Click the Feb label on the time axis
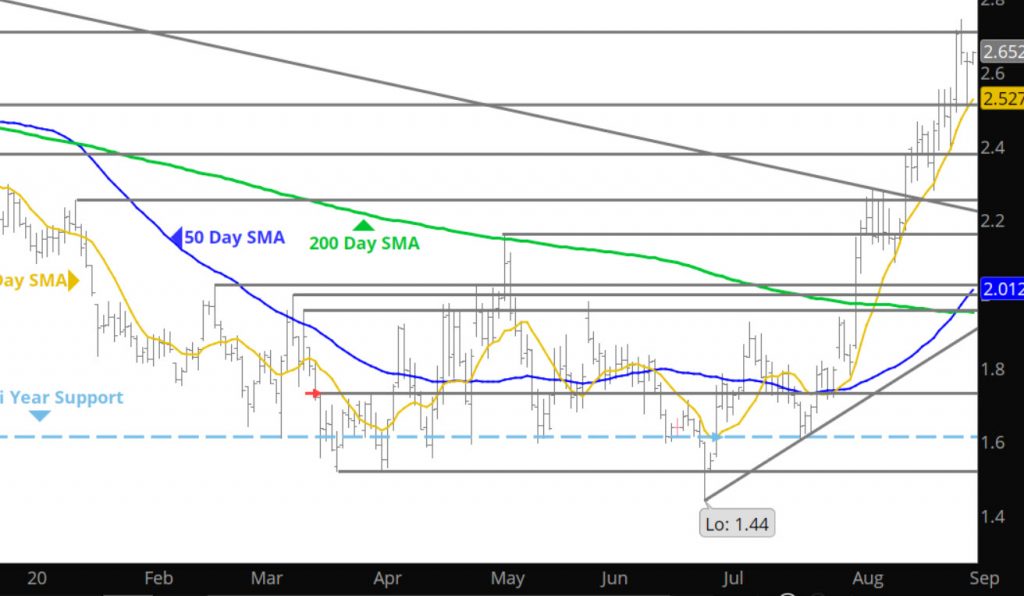Screen dimensions: 1024x596 [158, 578]
